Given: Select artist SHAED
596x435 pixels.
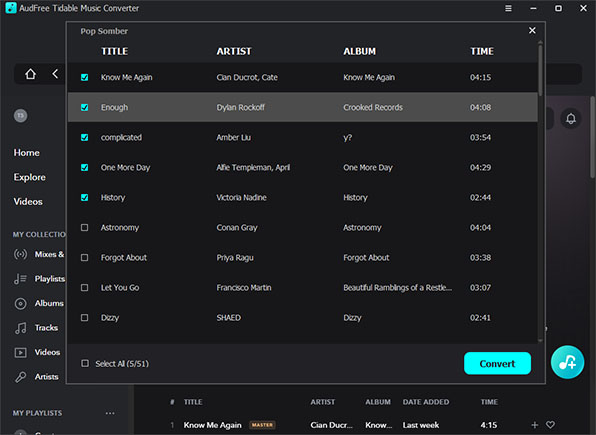Looking at the screenshot, I should pyautogui.click(x=228, y=318).
